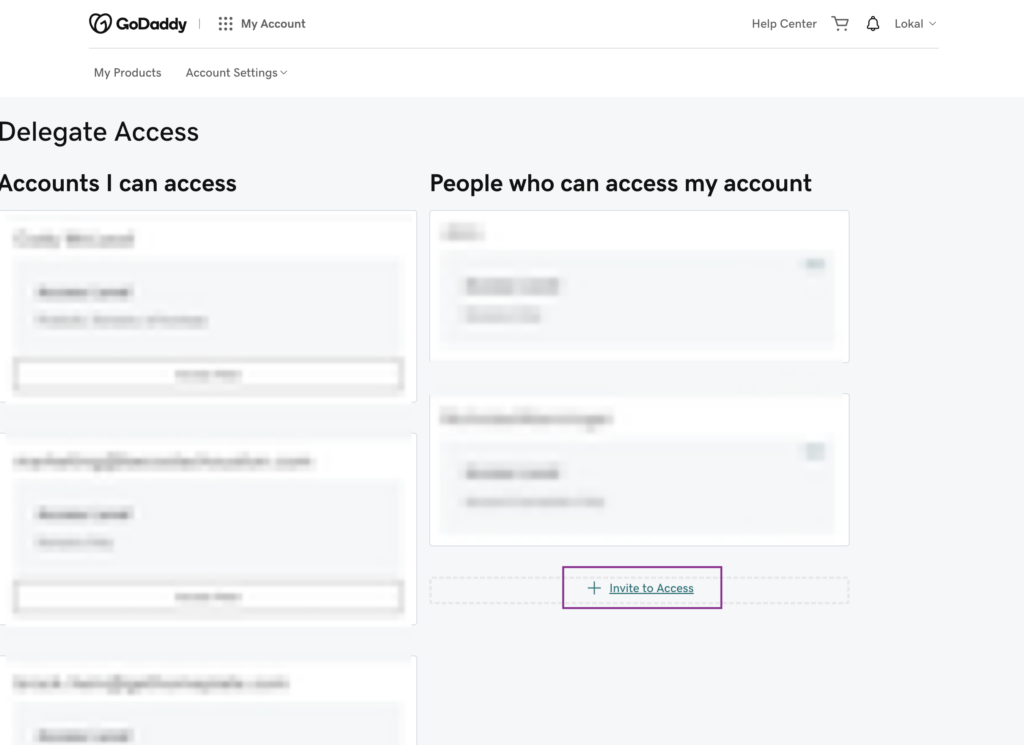Viewport: 1024px width, 745px height.
Task: Open the Help Center link
Action: coord(784,24)
